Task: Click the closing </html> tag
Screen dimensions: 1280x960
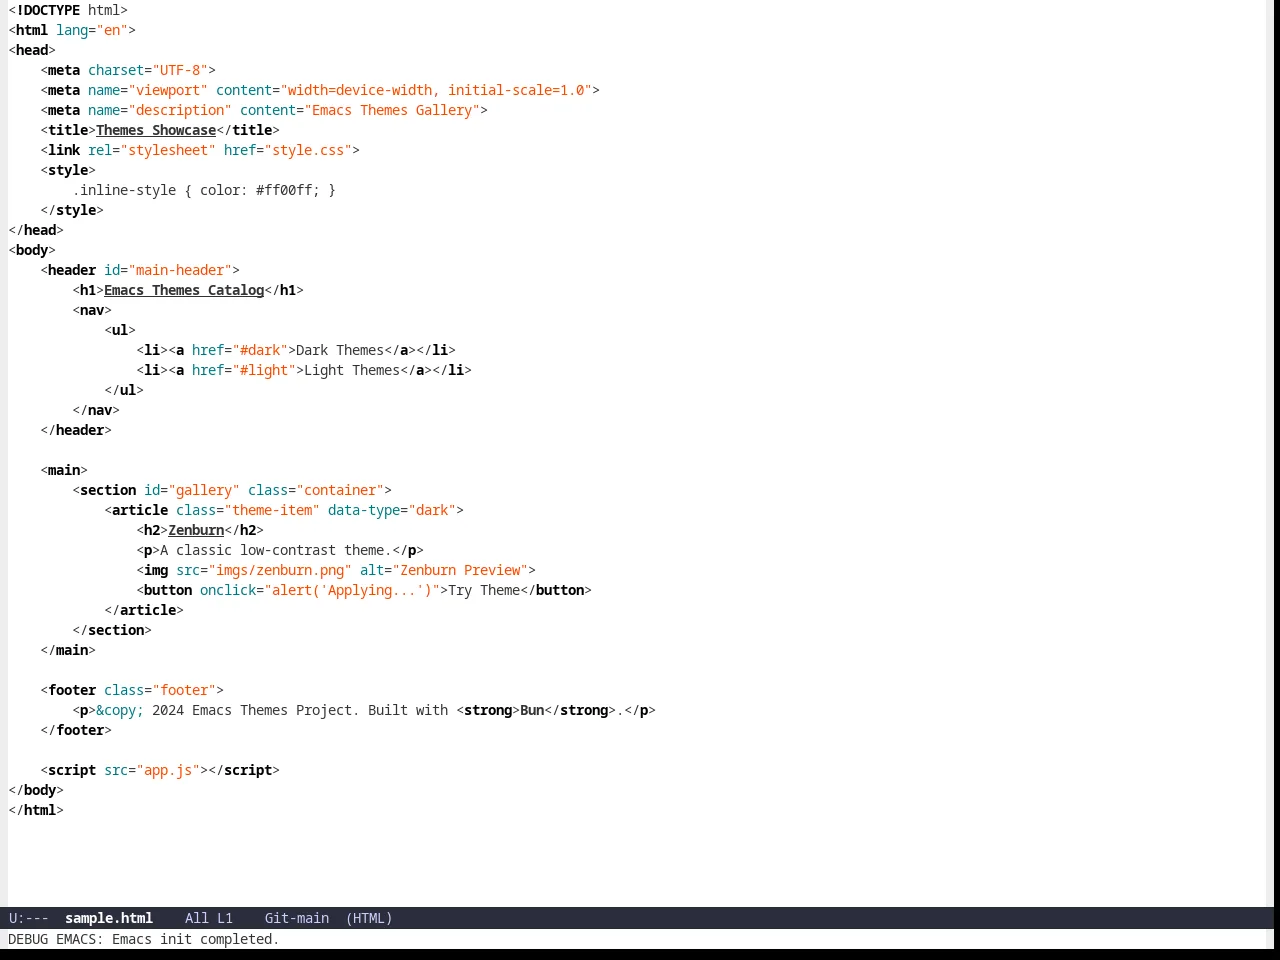Action: (36, 810)
